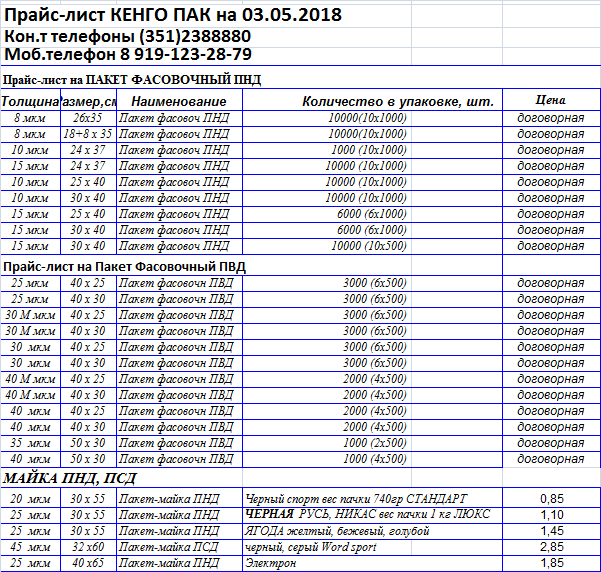
Task: Click the 'Цена' header cell
Action: pos(551,100)
